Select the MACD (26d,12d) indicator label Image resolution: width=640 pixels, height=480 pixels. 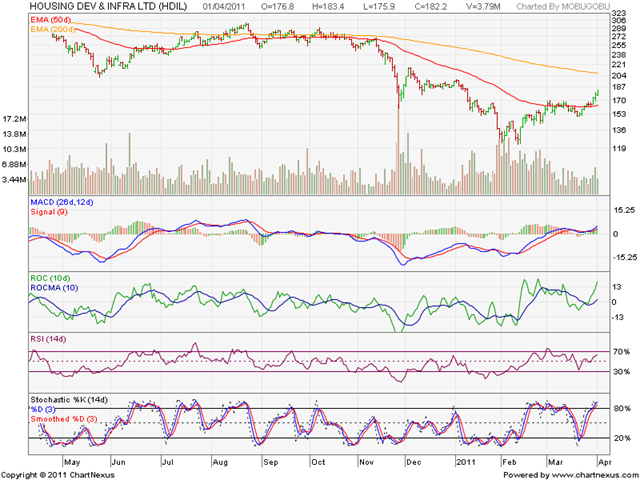[x=62, y=202]
